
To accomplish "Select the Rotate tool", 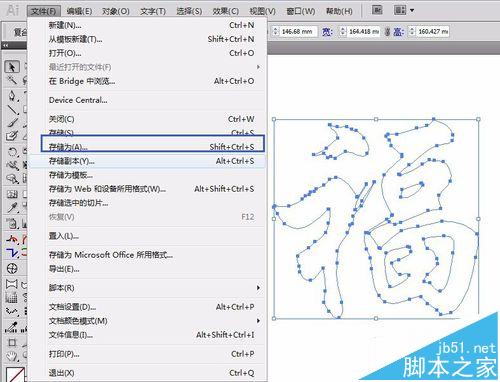I will click(12, 152).
